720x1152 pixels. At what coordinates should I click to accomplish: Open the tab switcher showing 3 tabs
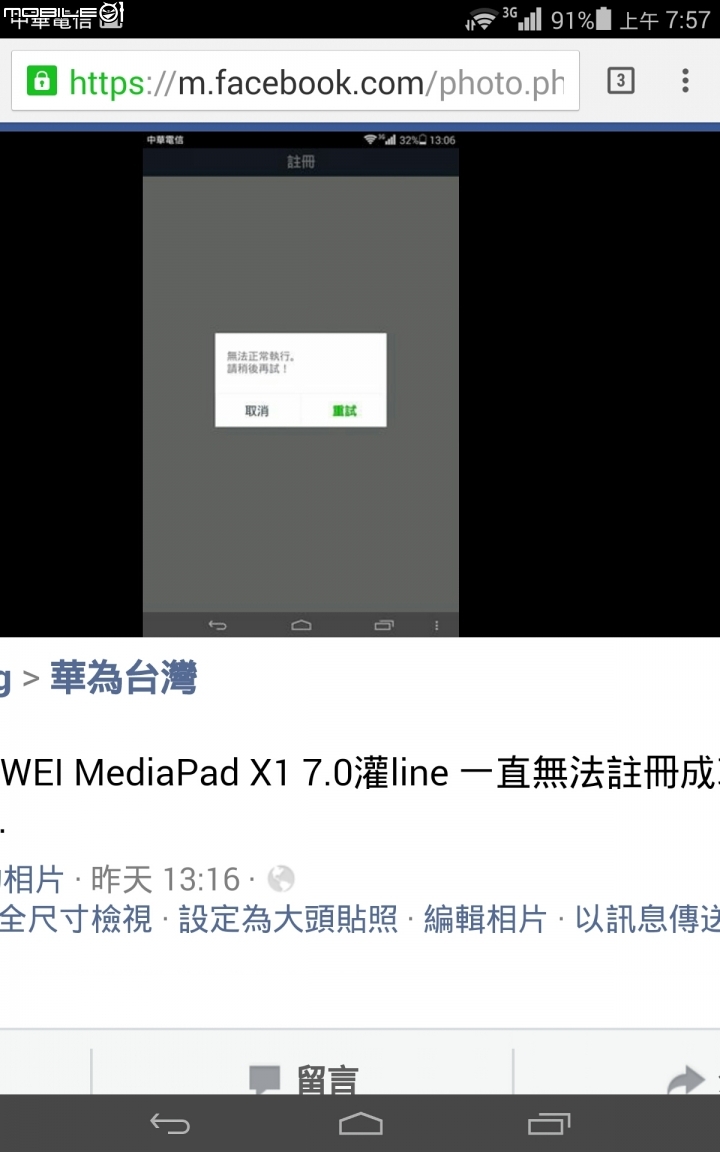click(x=621, y=81)
